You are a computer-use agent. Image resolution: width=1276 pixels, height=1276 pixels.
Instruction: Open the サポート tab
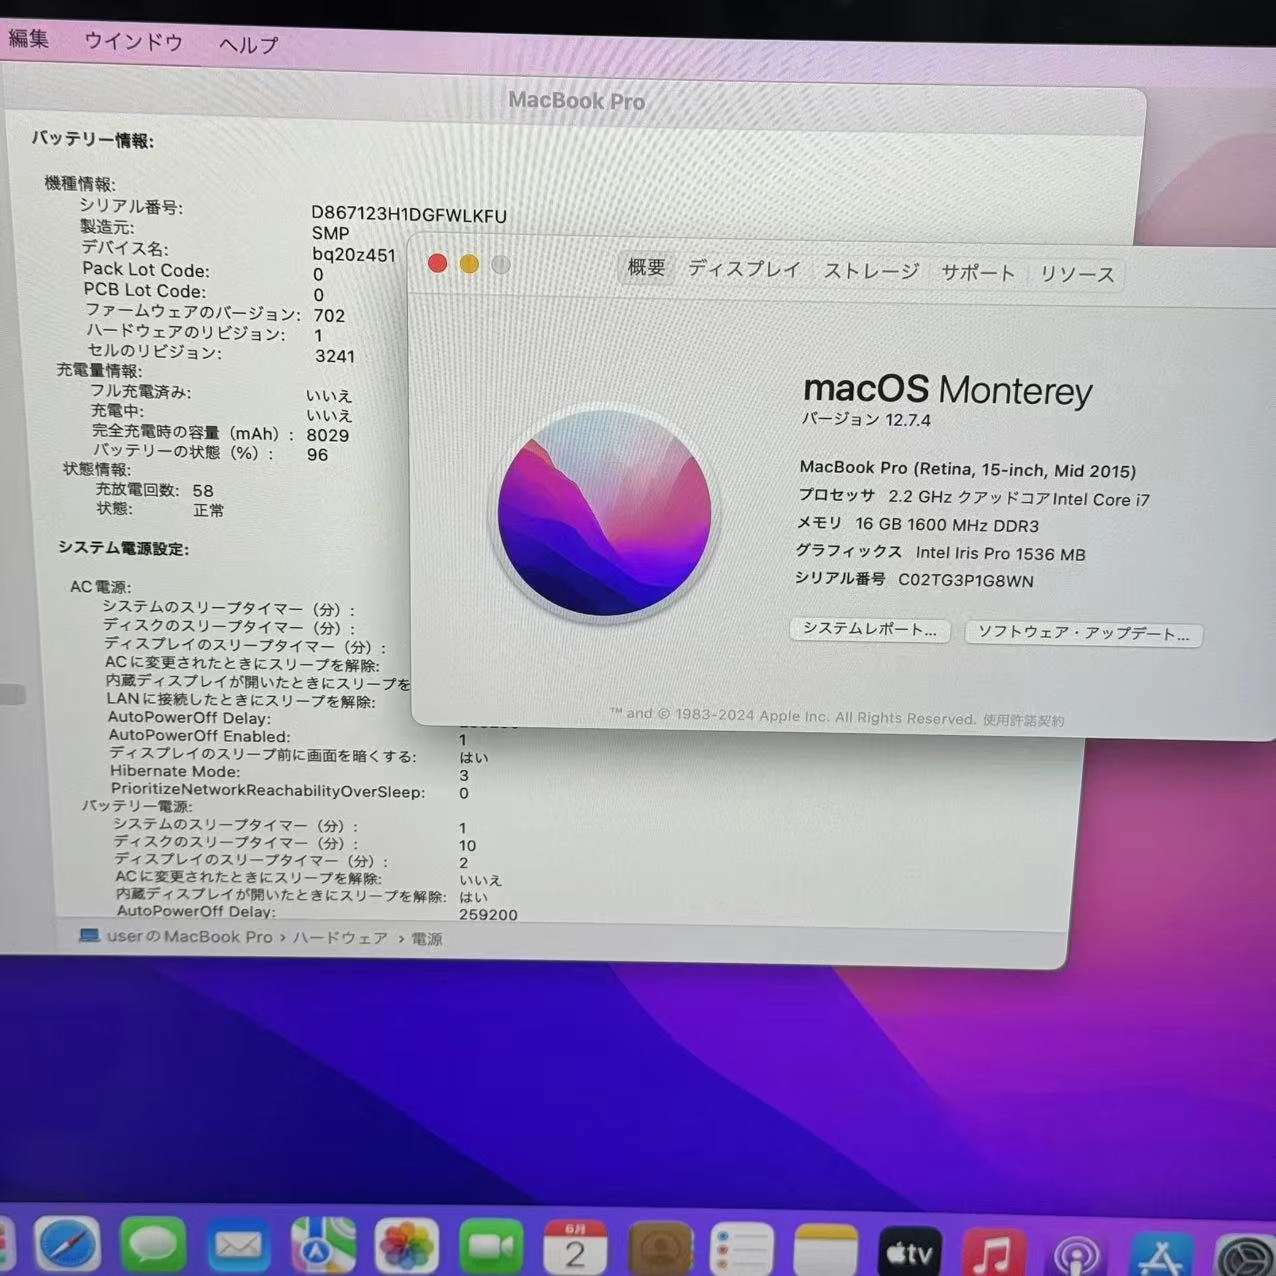pos(977,272)
